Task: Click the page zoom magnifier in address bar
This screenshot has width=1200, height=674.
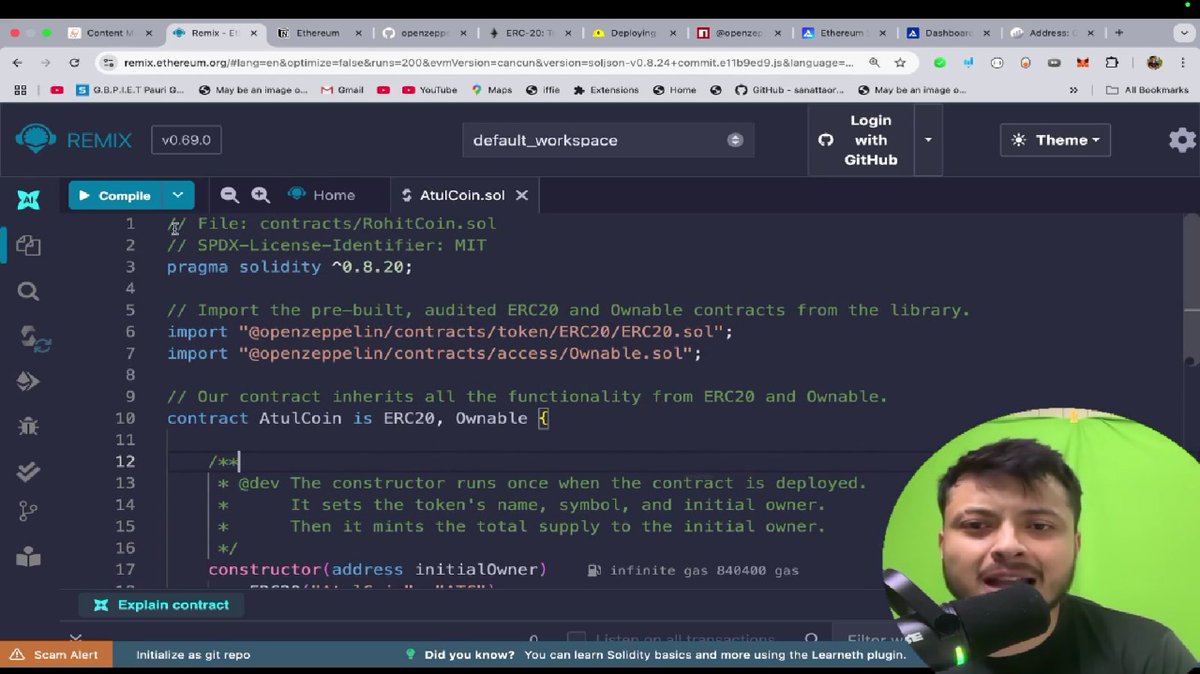Action: pyautogui.click(x=875, y=62)
